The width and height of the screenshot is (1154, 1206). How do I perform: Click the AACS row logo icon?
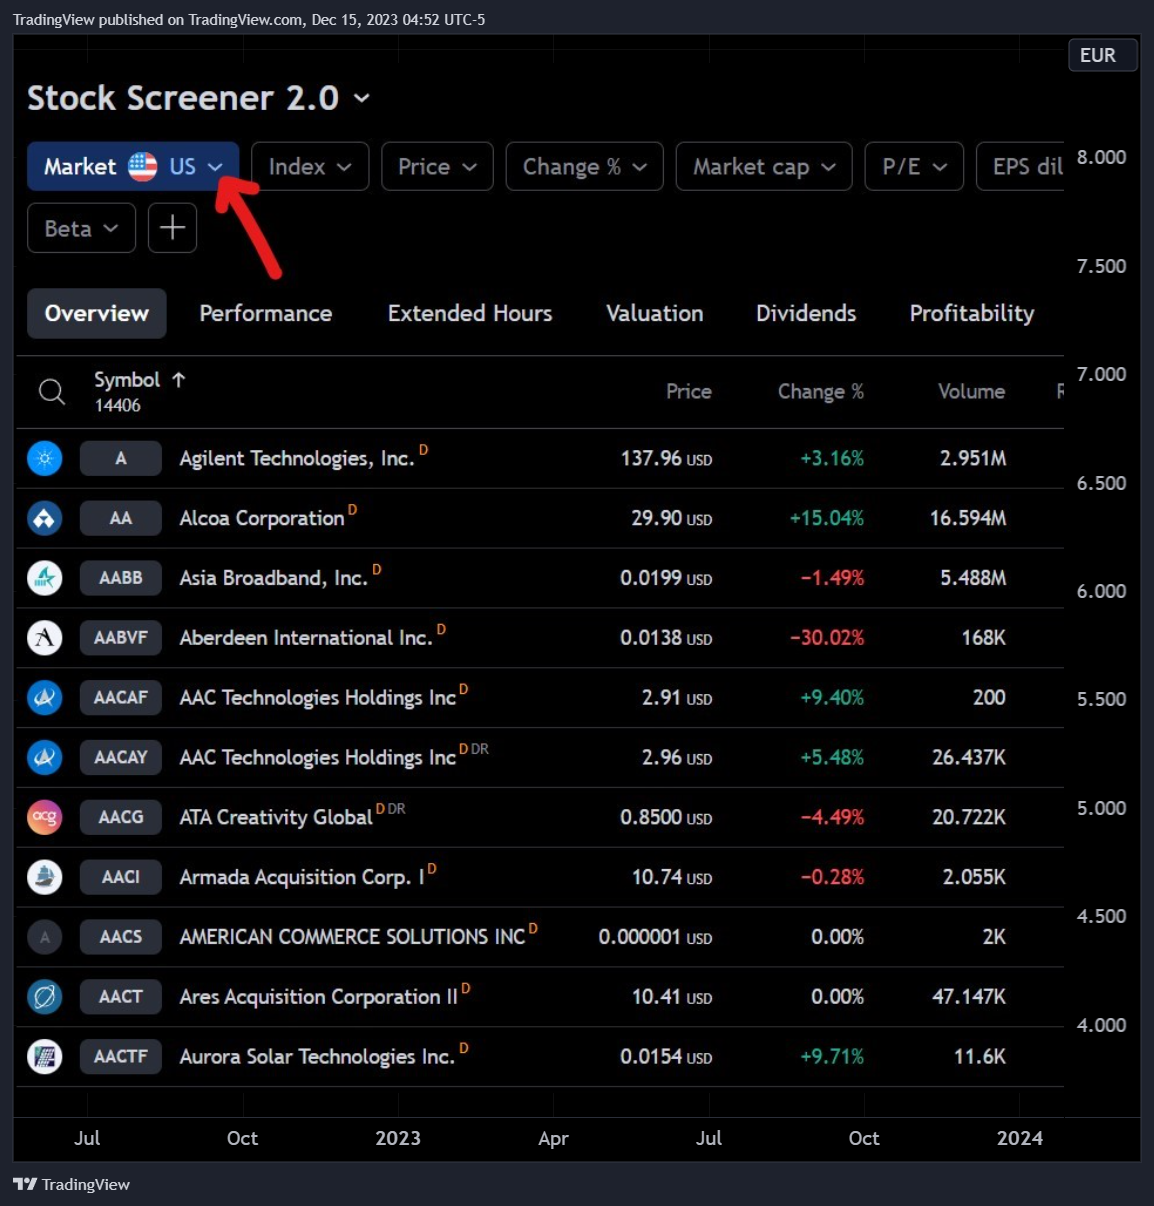[45, 937]
